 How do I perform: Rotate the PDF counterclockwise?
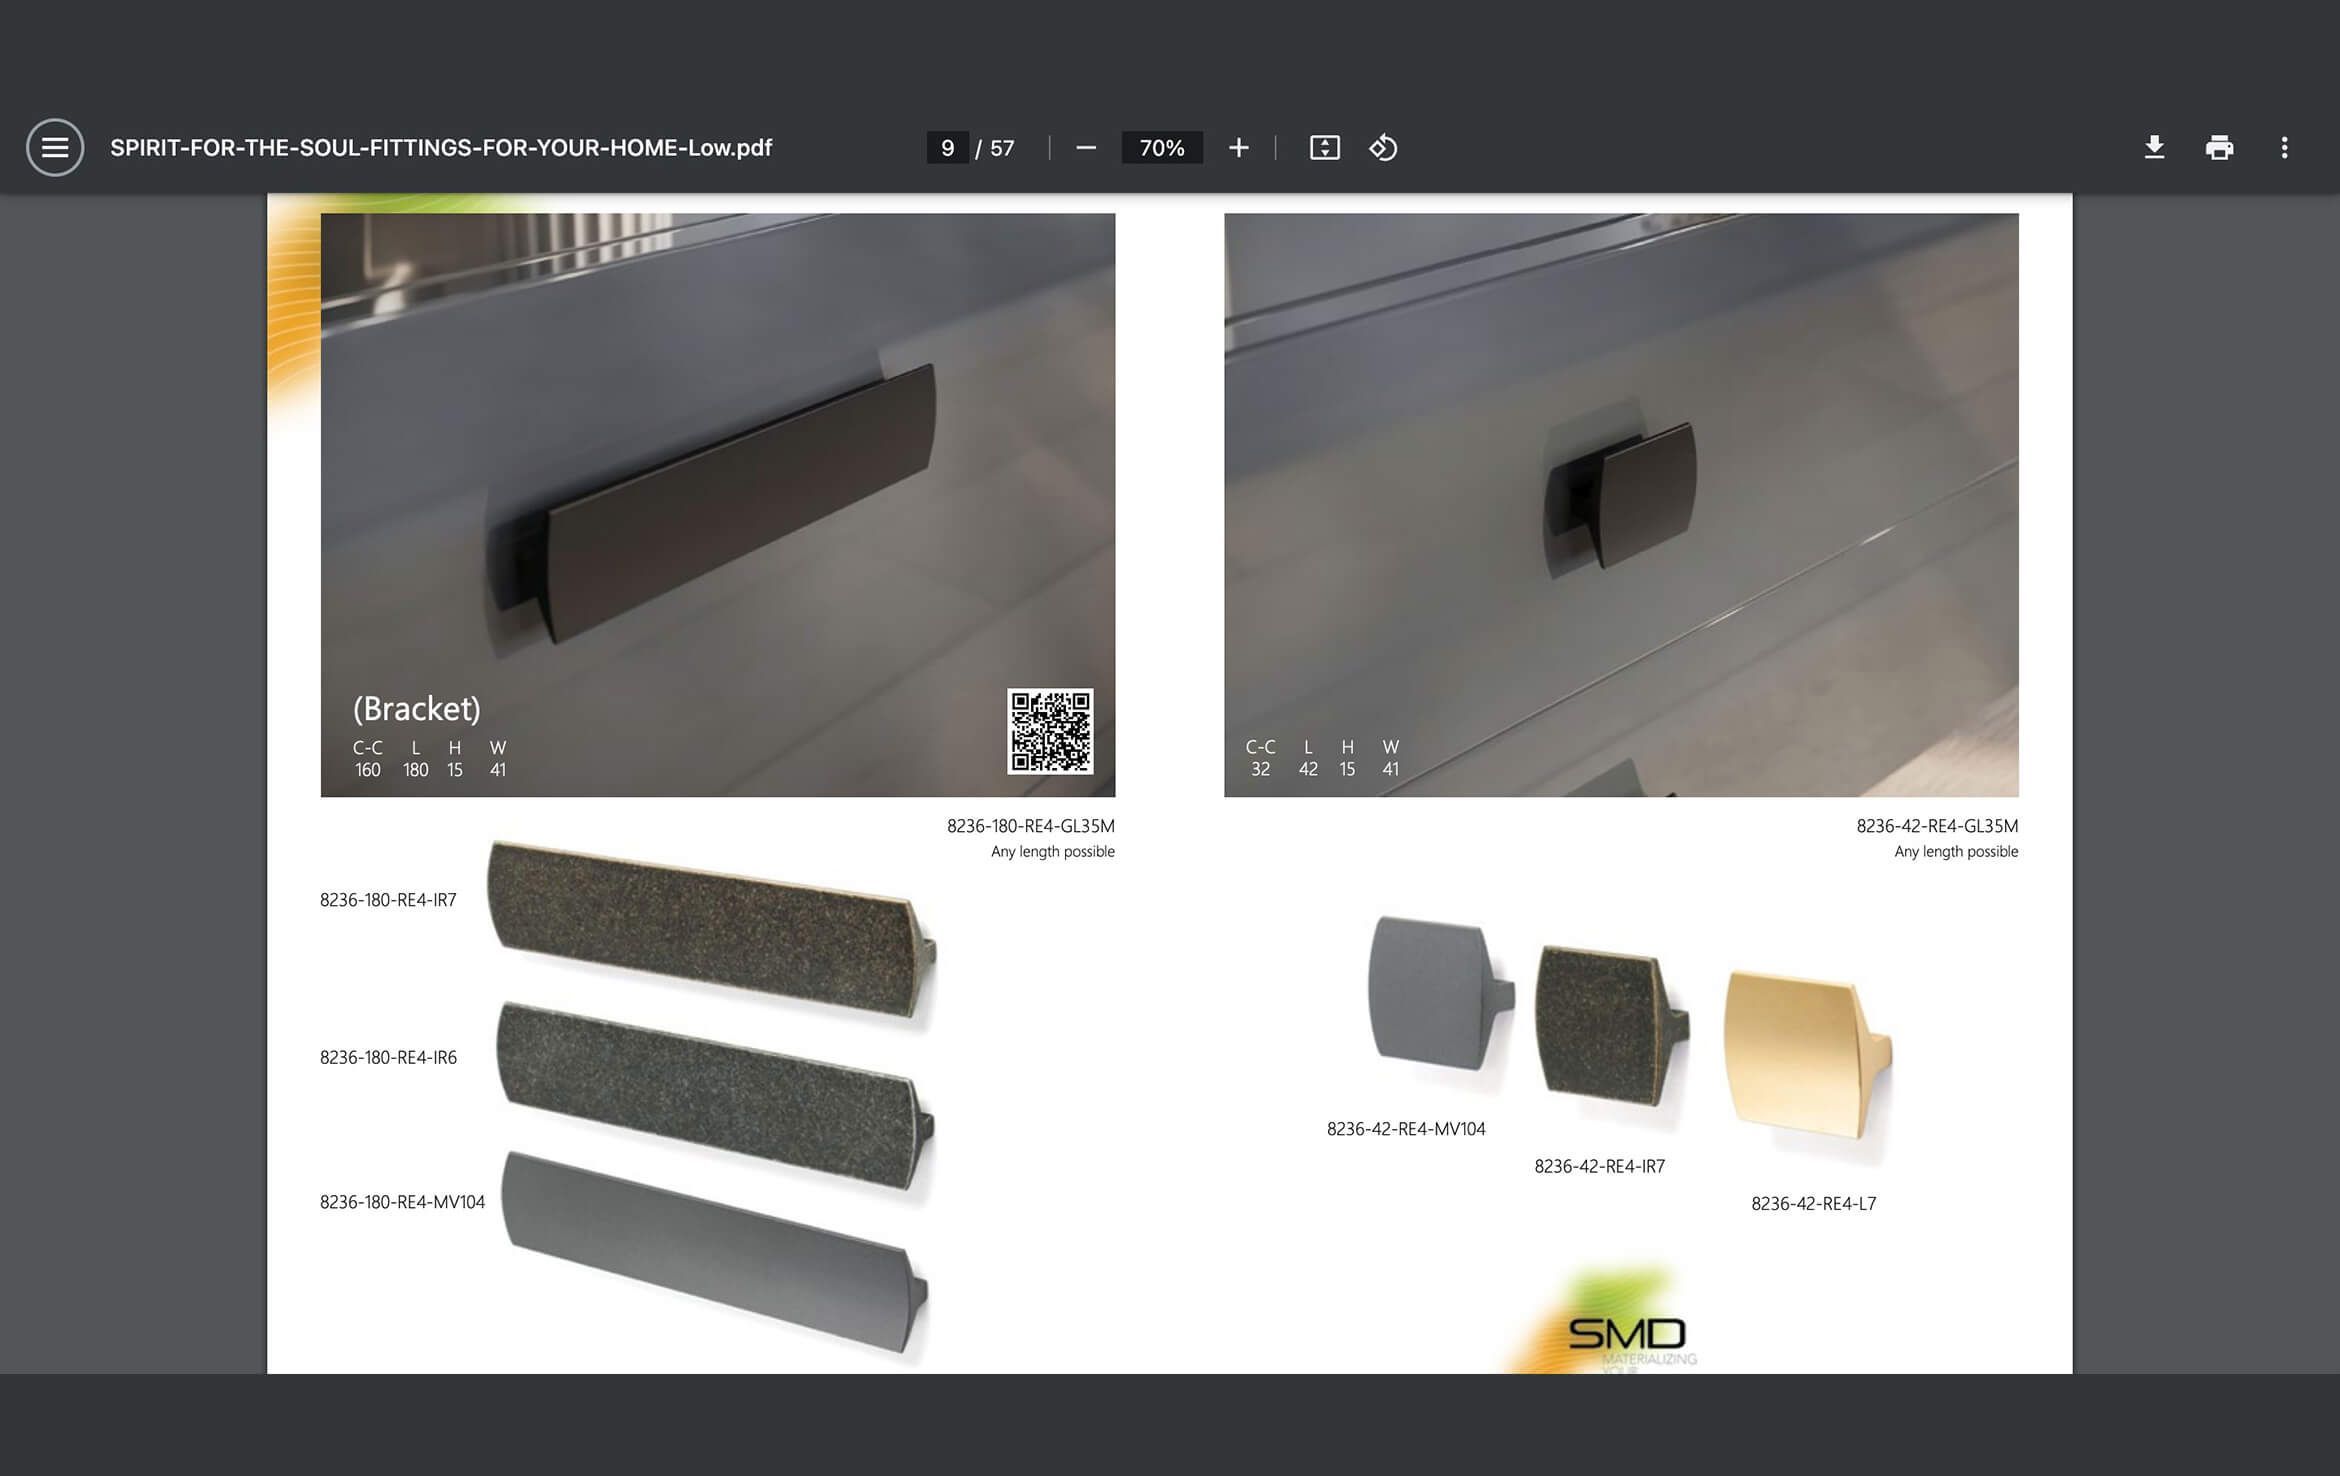(1384, 147)
